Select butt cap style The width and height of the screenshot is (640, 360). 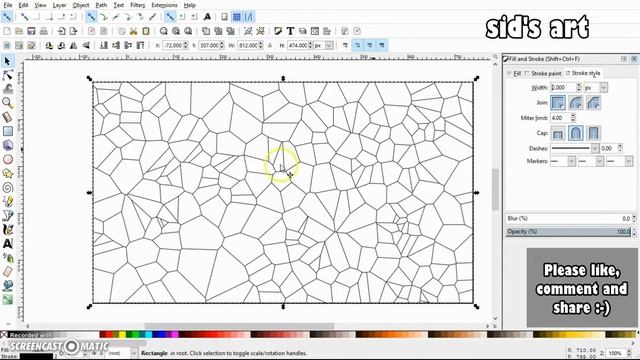(x=558, y=133)
